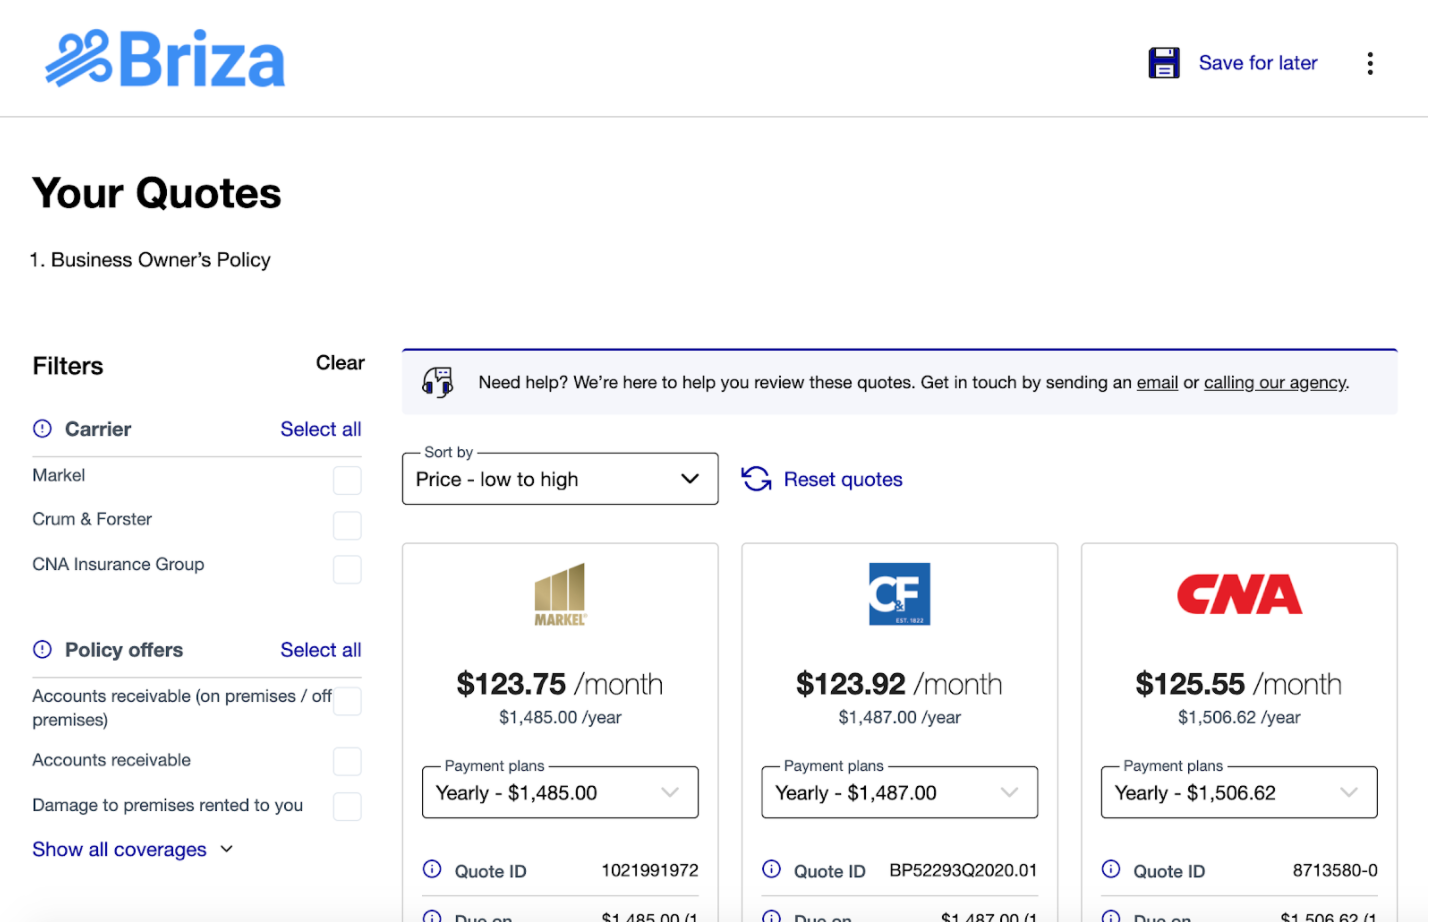Tick the Crum & Forster checkbox
This screenshot has height=922, width=1430.
point(347,525)
